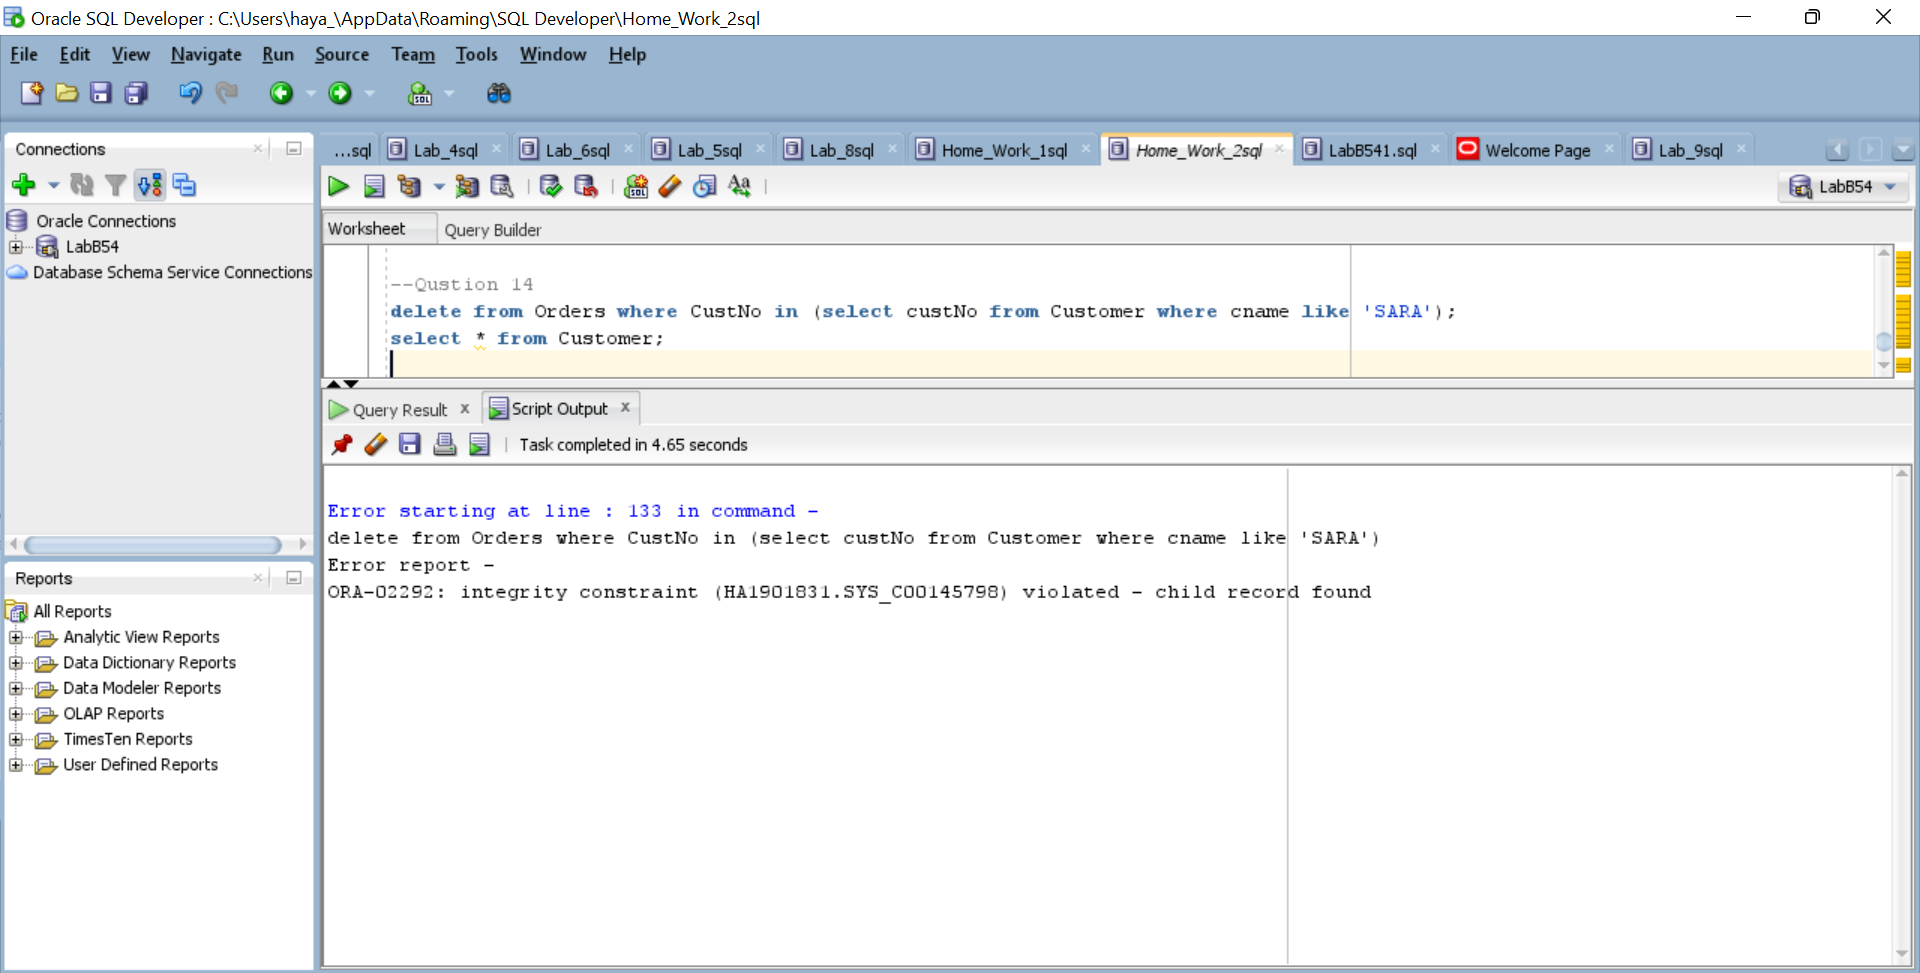Image resolution: width=1920 pixels, height=973 pixels.
Task: Open dropdown next to back arrow
Action: click(311, 93)
